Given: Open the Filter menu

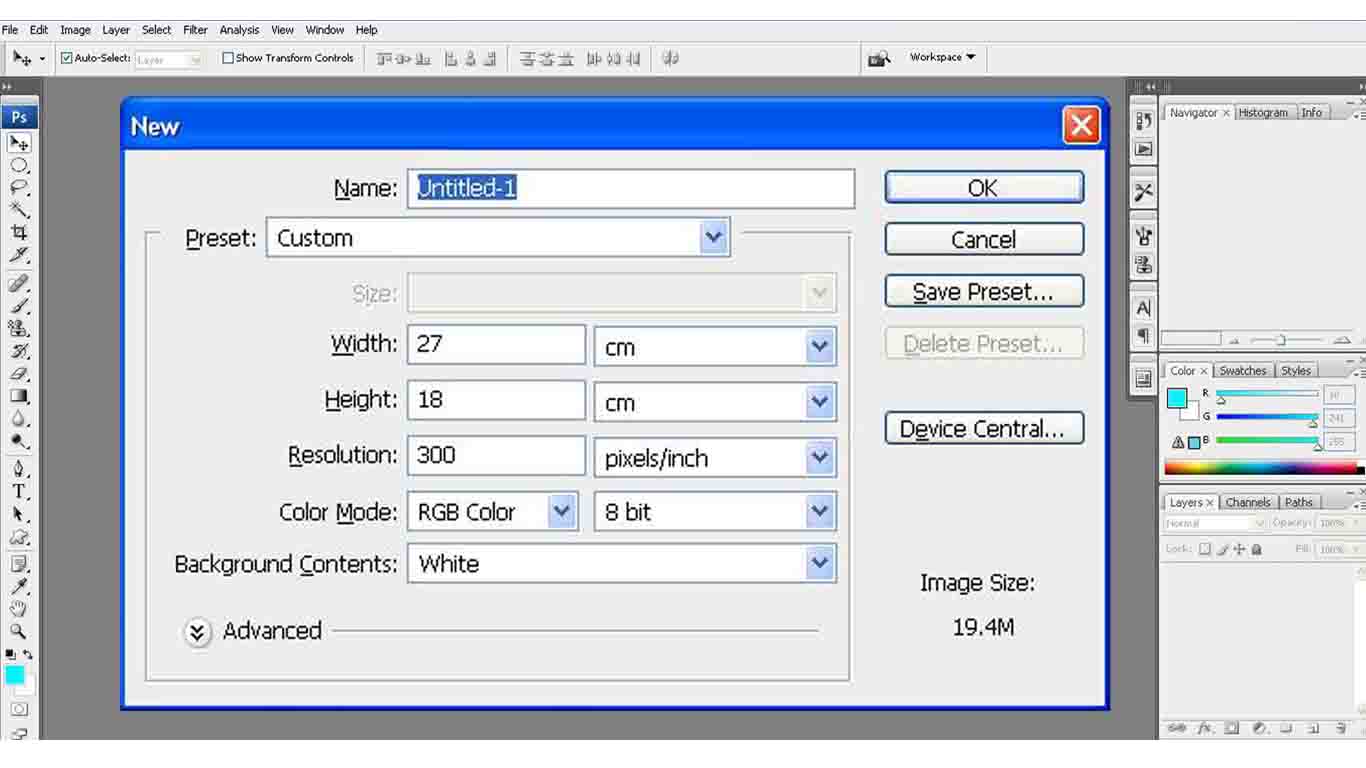Looking at the screenshot, I should click(x=195, y=30).
